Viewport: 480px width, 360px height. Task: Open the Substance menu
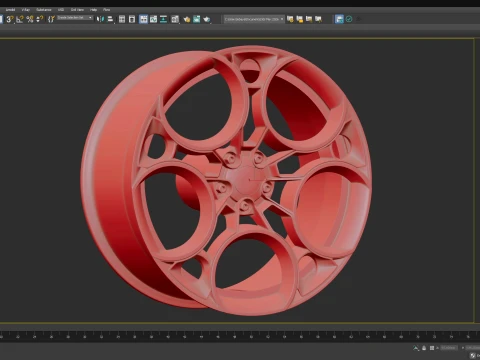pyautogui.click(x=44, y=10)
